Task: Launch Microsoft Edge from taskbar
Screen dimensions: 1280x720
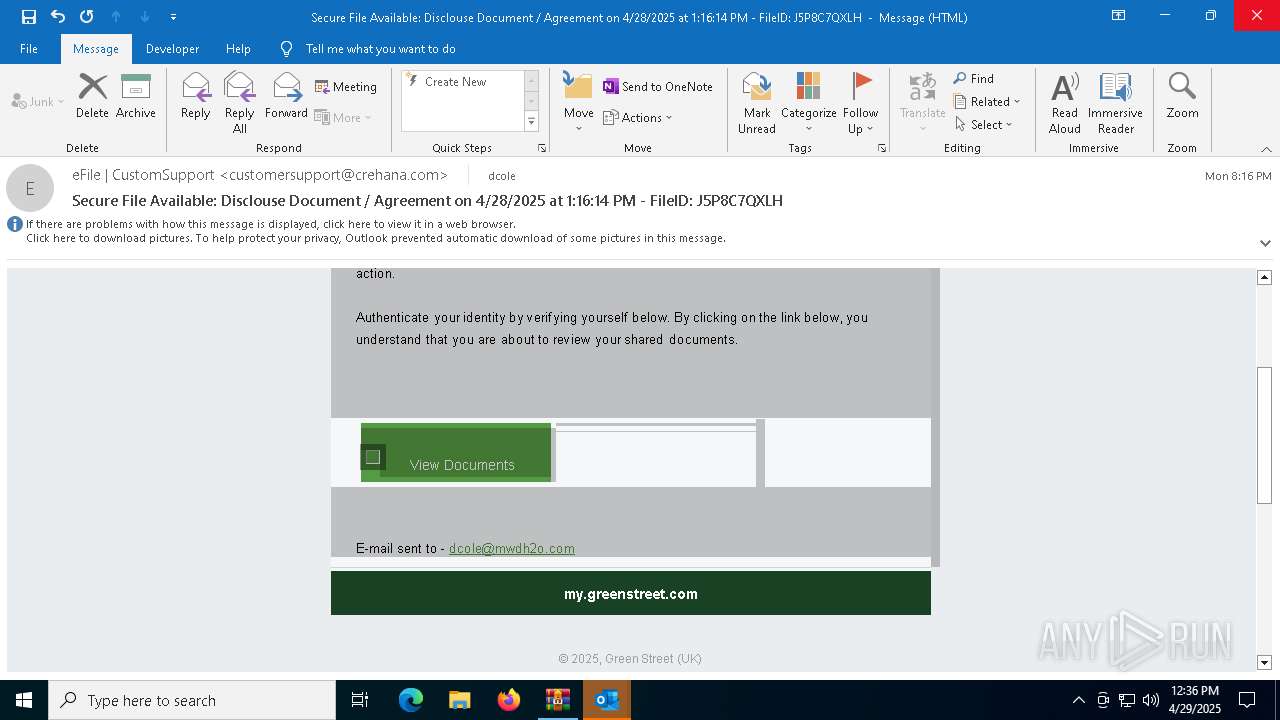Action: click(411, 700)
